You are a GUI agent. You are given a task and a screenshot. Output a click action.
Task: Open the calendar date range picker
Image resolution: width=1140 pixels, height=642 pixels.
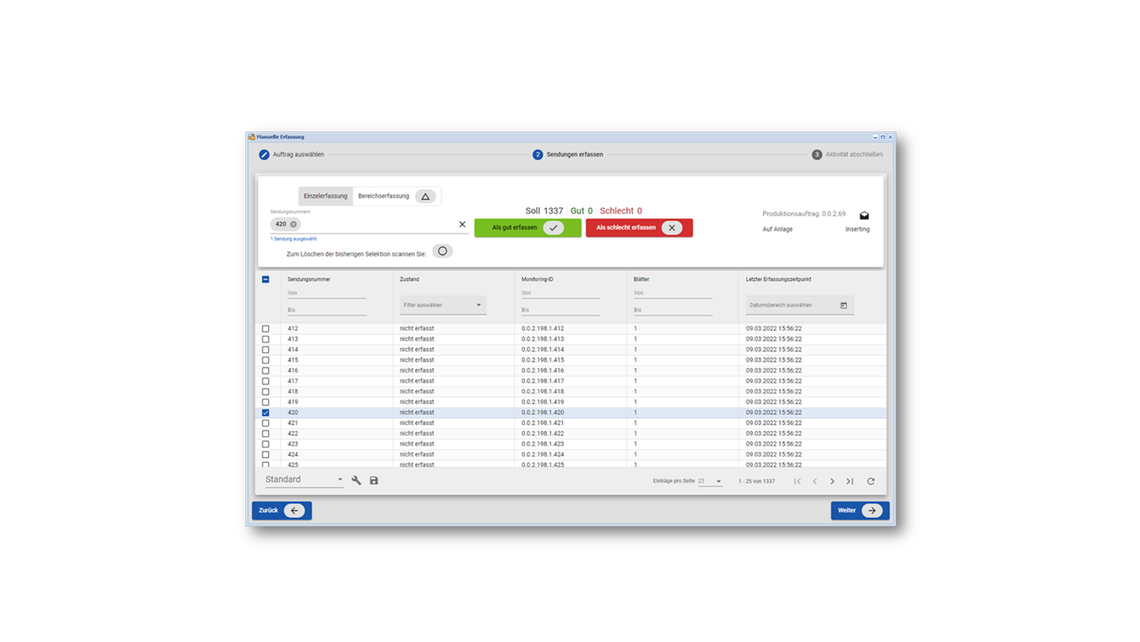844,306
